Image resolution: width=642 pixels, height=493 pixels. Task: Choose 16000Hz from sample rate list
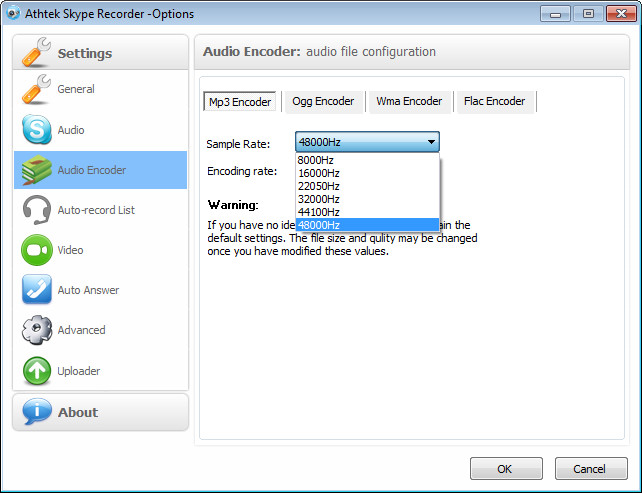367,173
